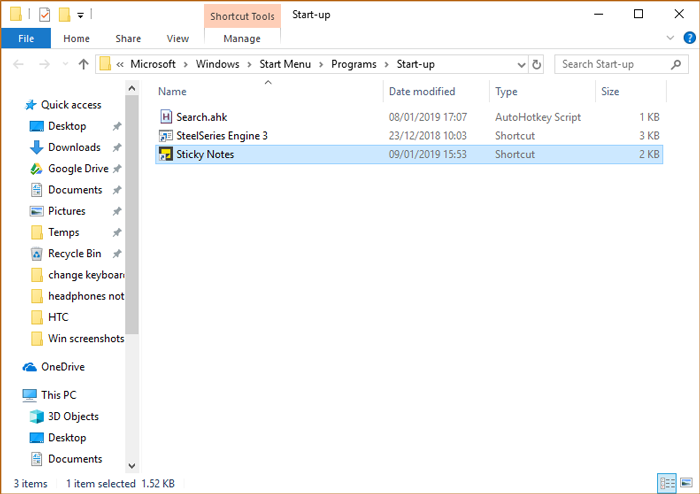Viewport: 700px width, 494px height.
Task: Open the change keyboard folder
Action: [x=86, y=275]
